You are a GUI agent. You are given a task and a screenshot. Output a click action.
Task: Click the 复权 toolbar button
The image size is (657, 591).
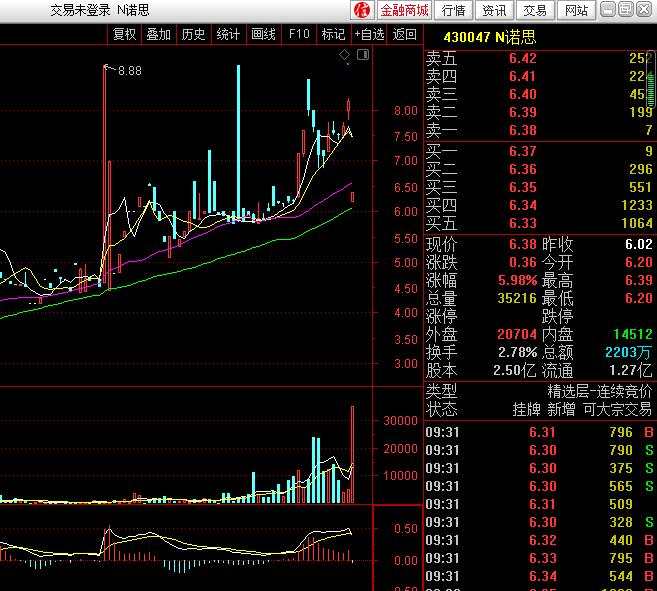124,34
